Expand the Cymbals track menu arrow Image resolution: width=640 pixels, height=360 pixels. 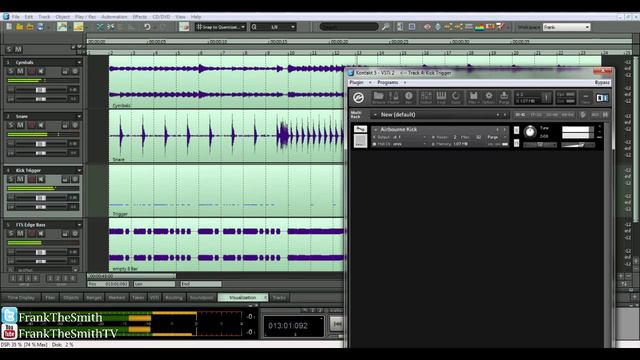point(79,62)
